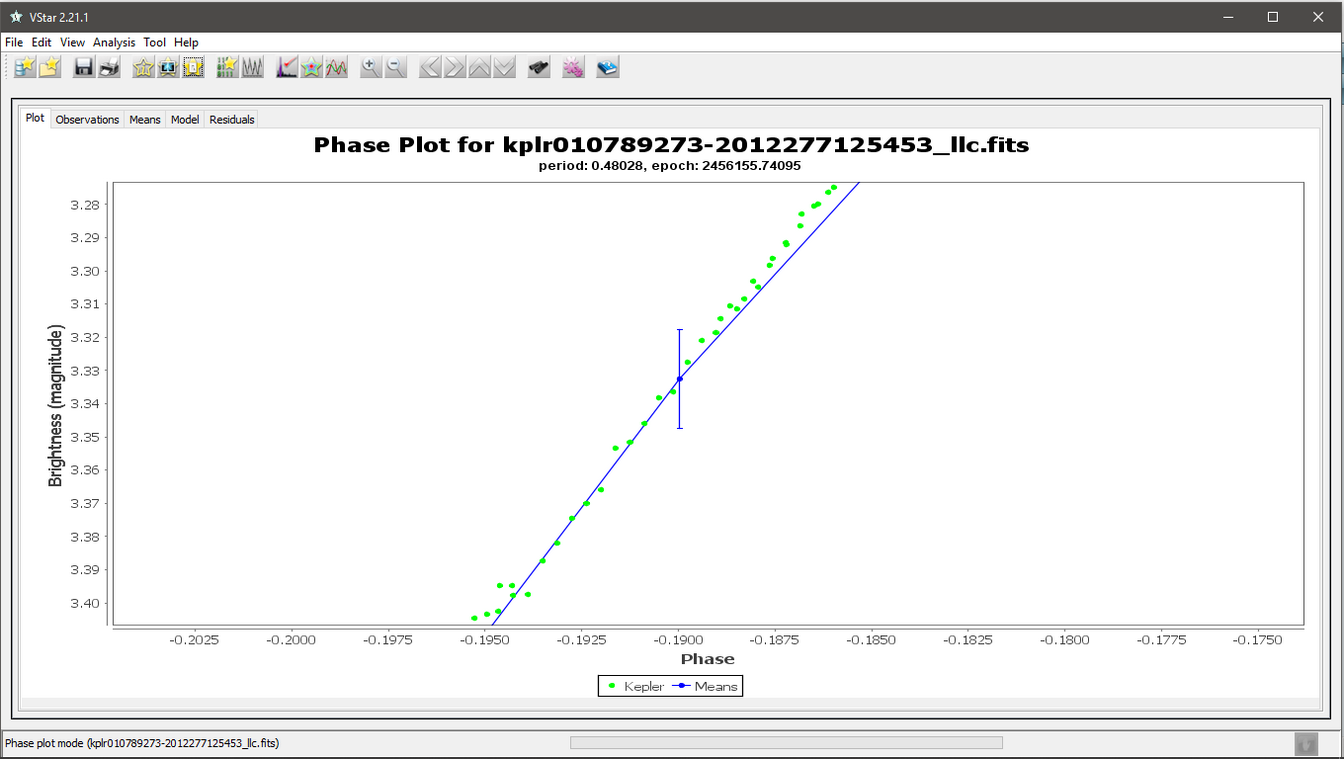Screen dimensions: 1344x759
Task: Open New Star from File icon
Action: pos(50,67)
